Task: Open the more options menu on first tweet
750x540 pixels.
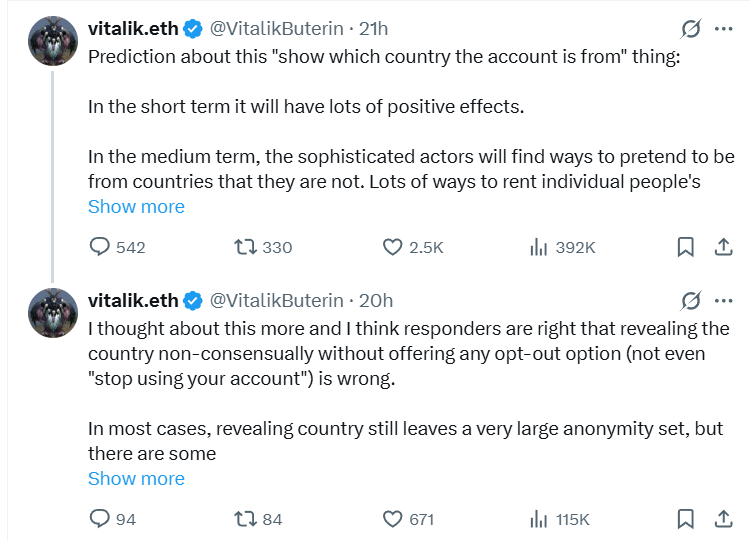Action: (723, 29)
